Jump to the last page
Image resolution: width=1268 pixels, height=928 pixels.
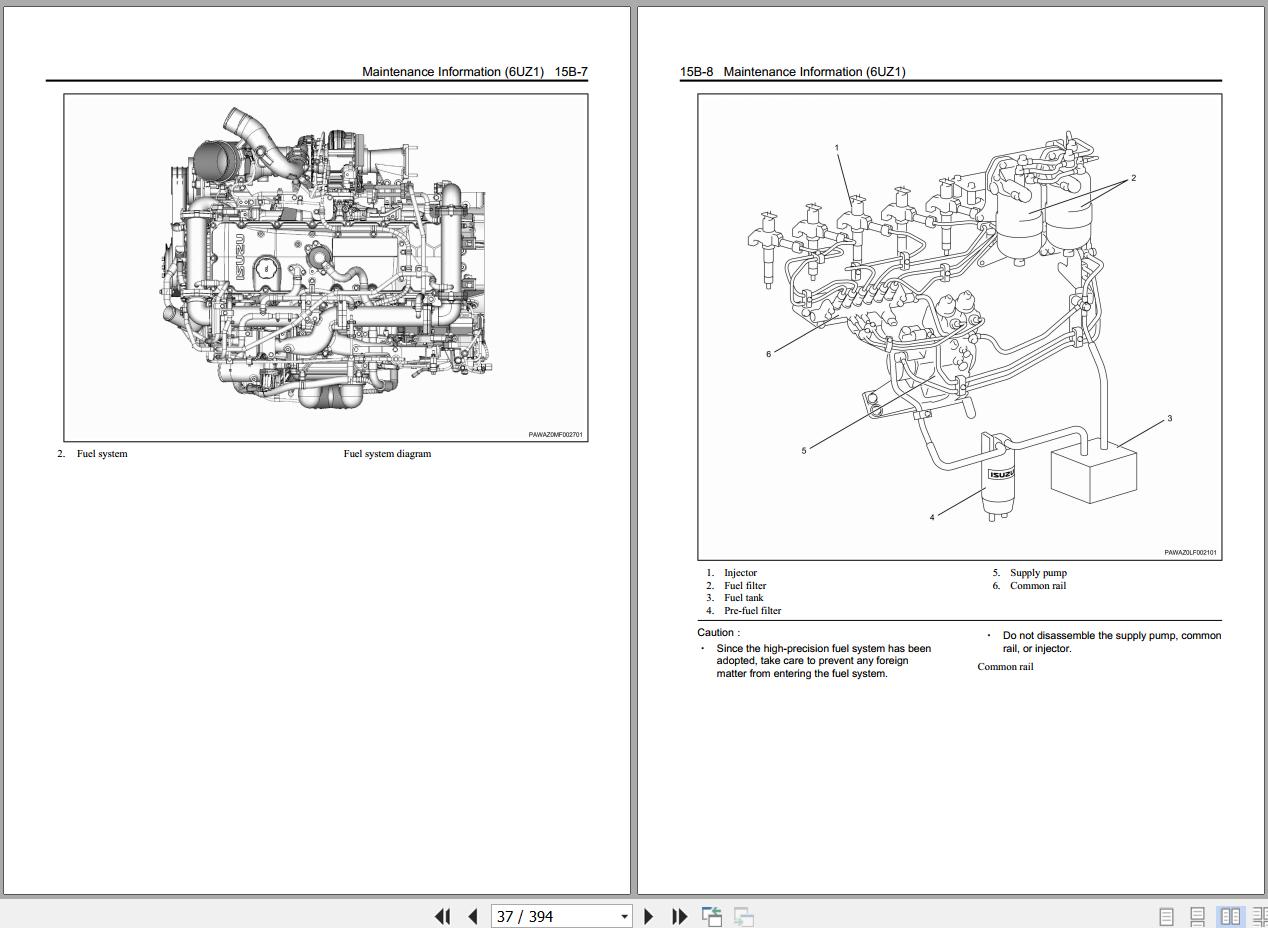click(x=679, y=916)
